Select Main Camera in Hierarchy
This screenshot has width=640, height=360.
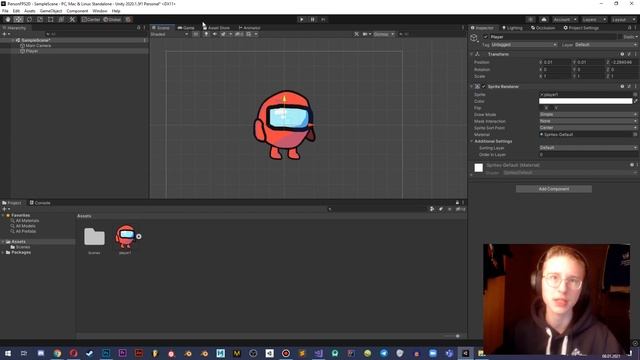pos(35,46)
